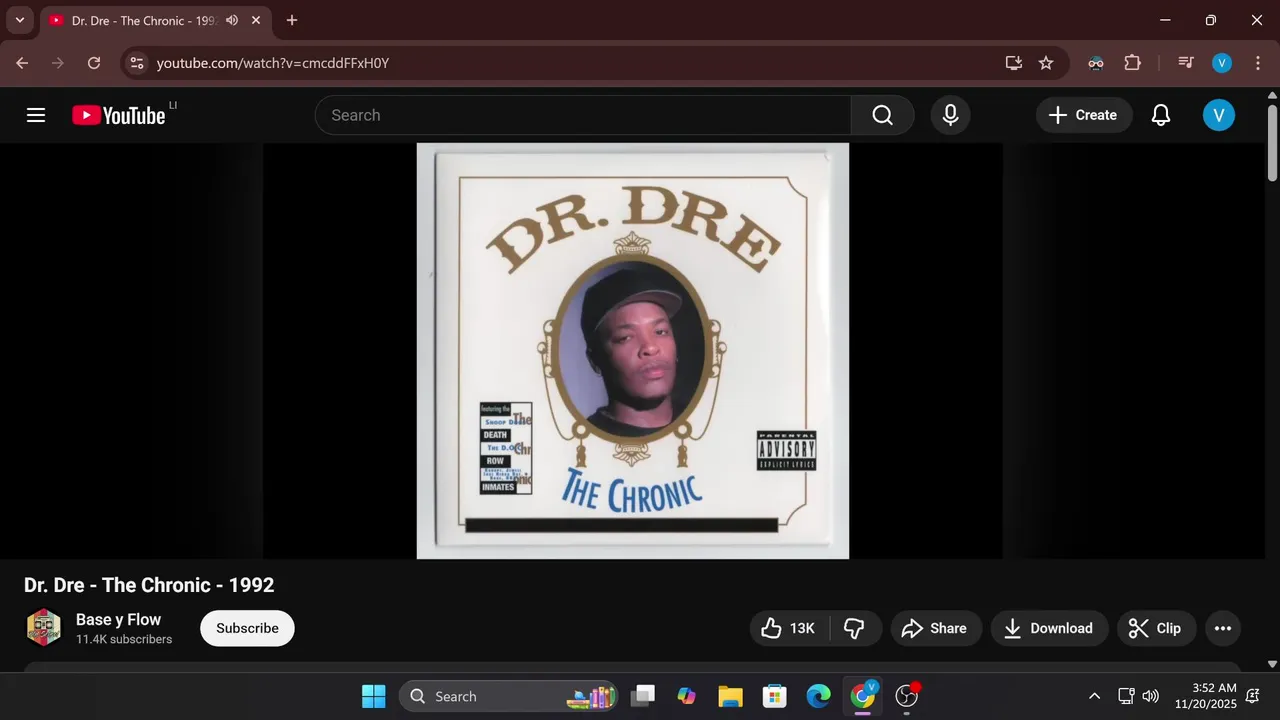Open Chrome media controls
This screenshot has height=720, width=1280.
(1186, 63)
